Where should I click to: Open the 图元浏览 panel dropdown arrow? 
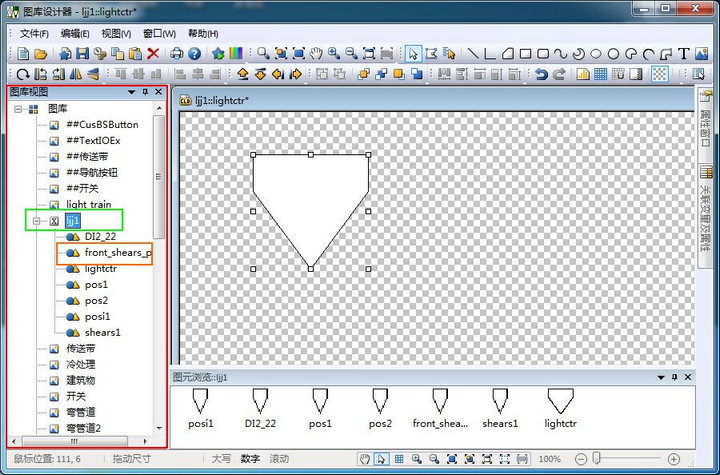pyautogui.click(x=661, y=377)
